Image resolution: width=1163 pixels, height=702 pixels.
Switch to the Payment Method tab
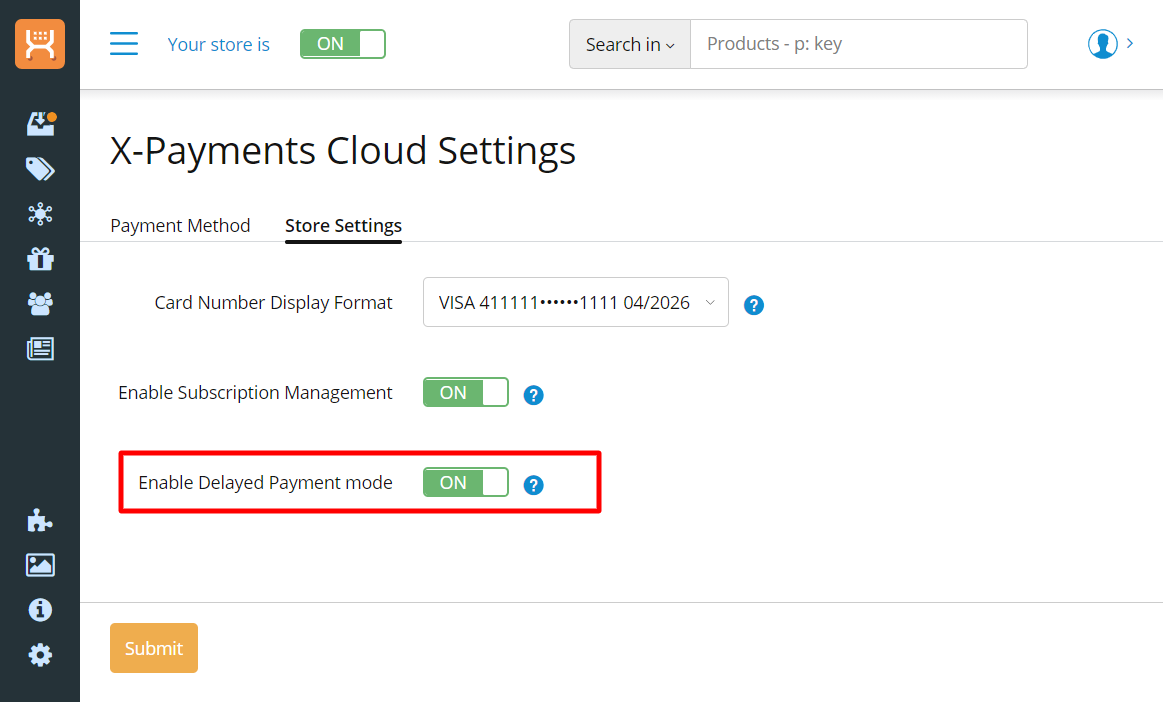[180, 226]
